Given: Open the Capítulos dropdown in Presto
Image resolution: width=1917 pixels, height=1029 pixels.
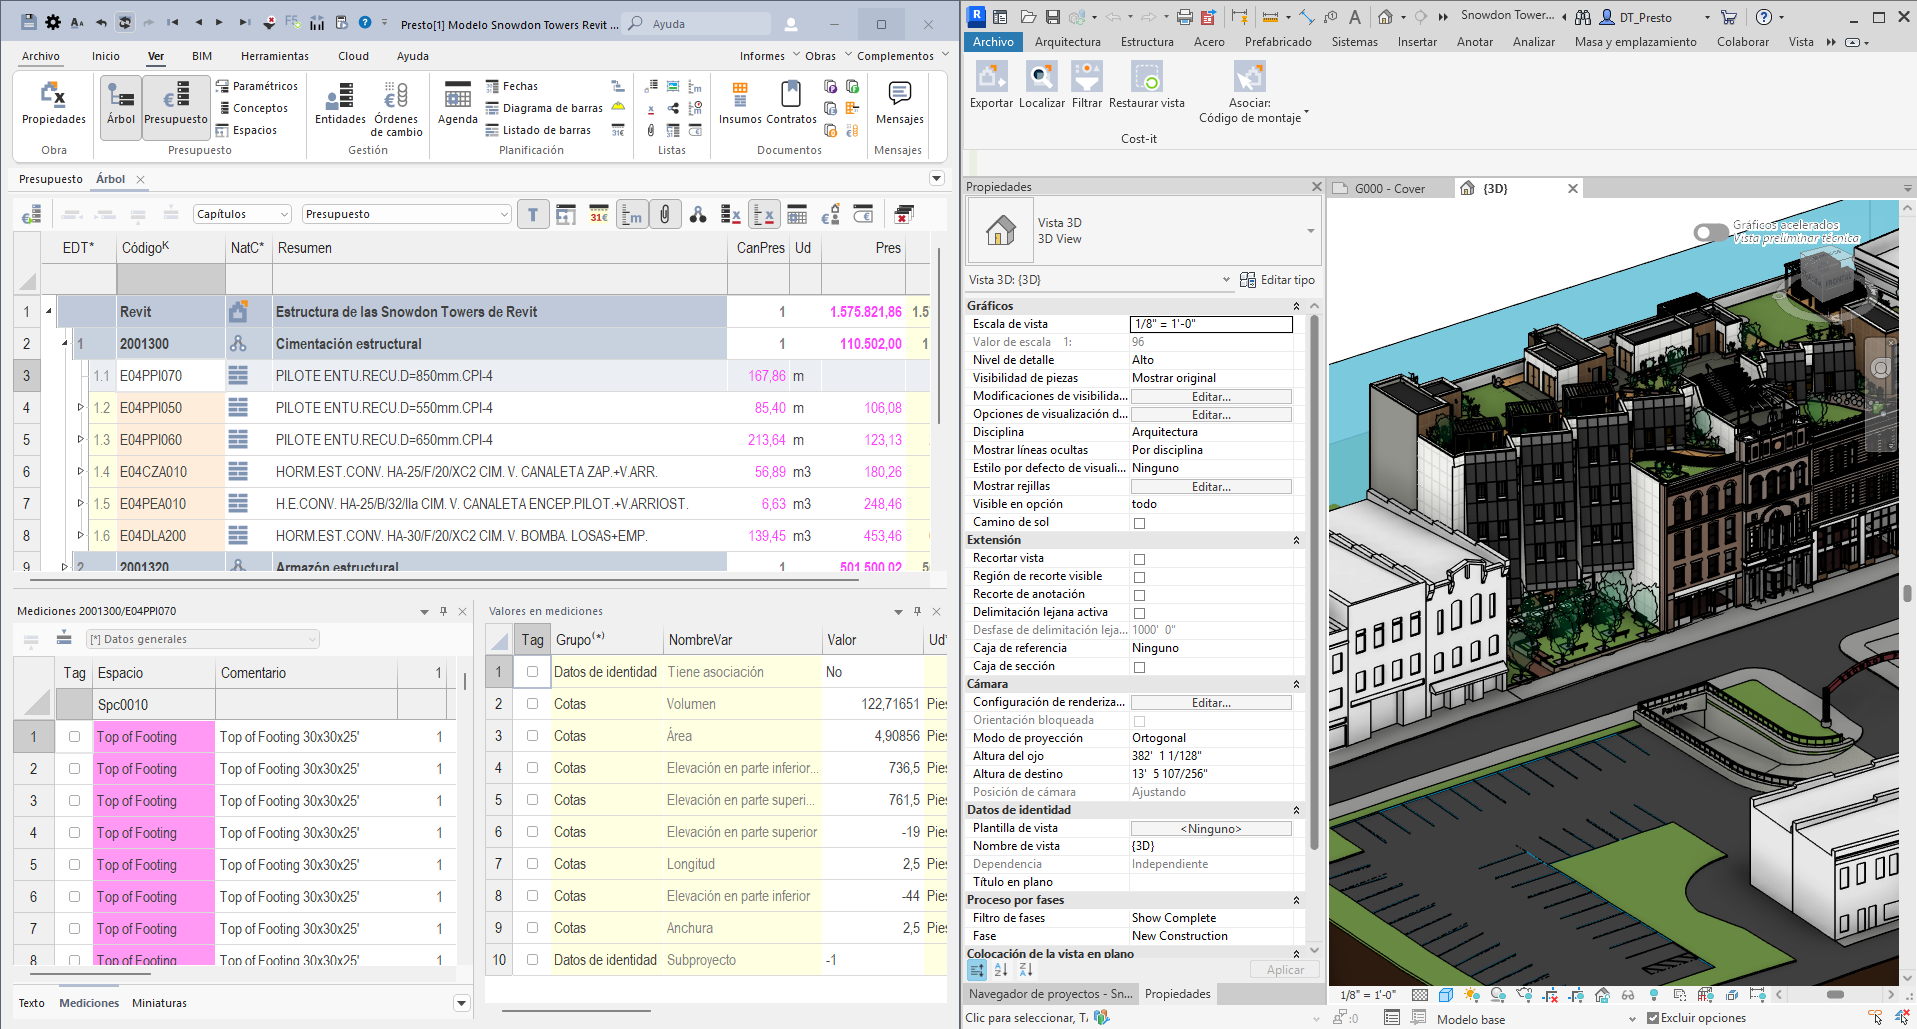Looking at the screenshot, I should pyautogui.click(x=241, y=213).
